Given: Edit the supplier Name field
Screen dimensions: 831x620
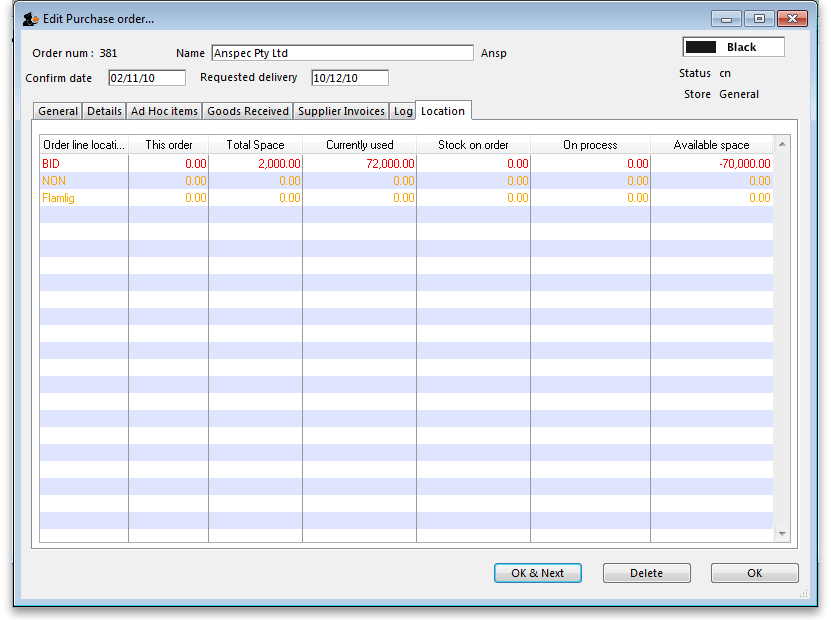Looking at the screenshot, I should 341,53.
